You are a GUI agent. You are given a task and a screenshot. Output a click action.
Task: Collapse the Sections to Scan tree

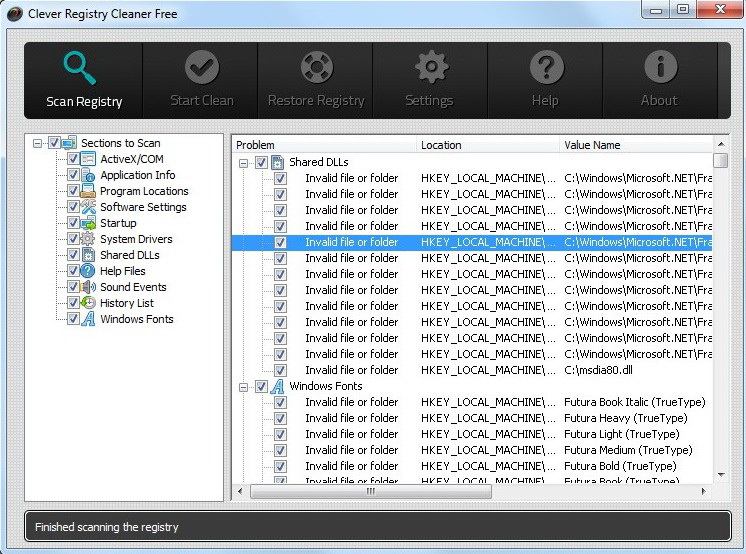click(38, 143)
